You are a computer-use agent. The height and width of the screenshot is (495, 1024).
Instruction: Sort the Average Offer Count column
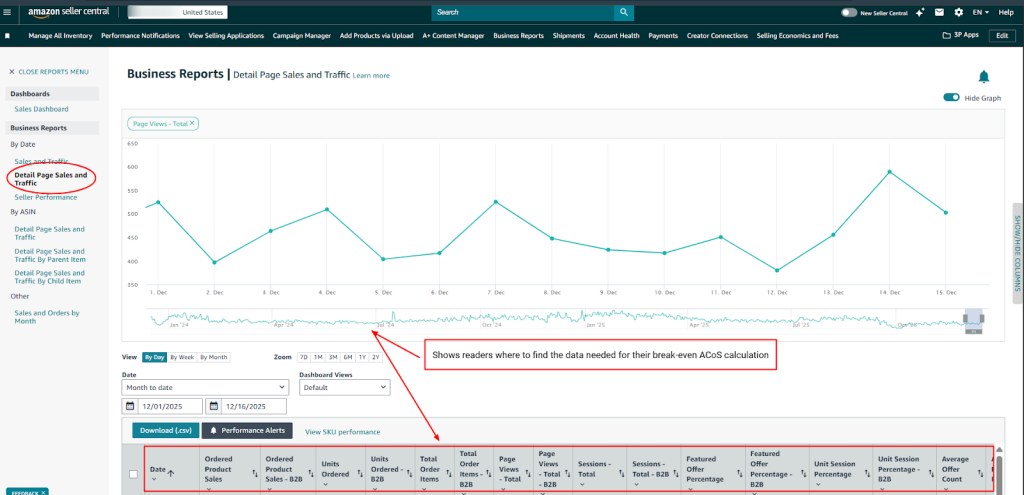click(x=982, y=474)
